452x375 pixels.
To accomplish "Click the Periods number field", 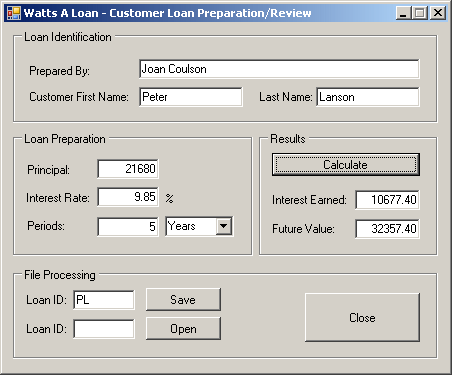I will click(x=128, y=227).
